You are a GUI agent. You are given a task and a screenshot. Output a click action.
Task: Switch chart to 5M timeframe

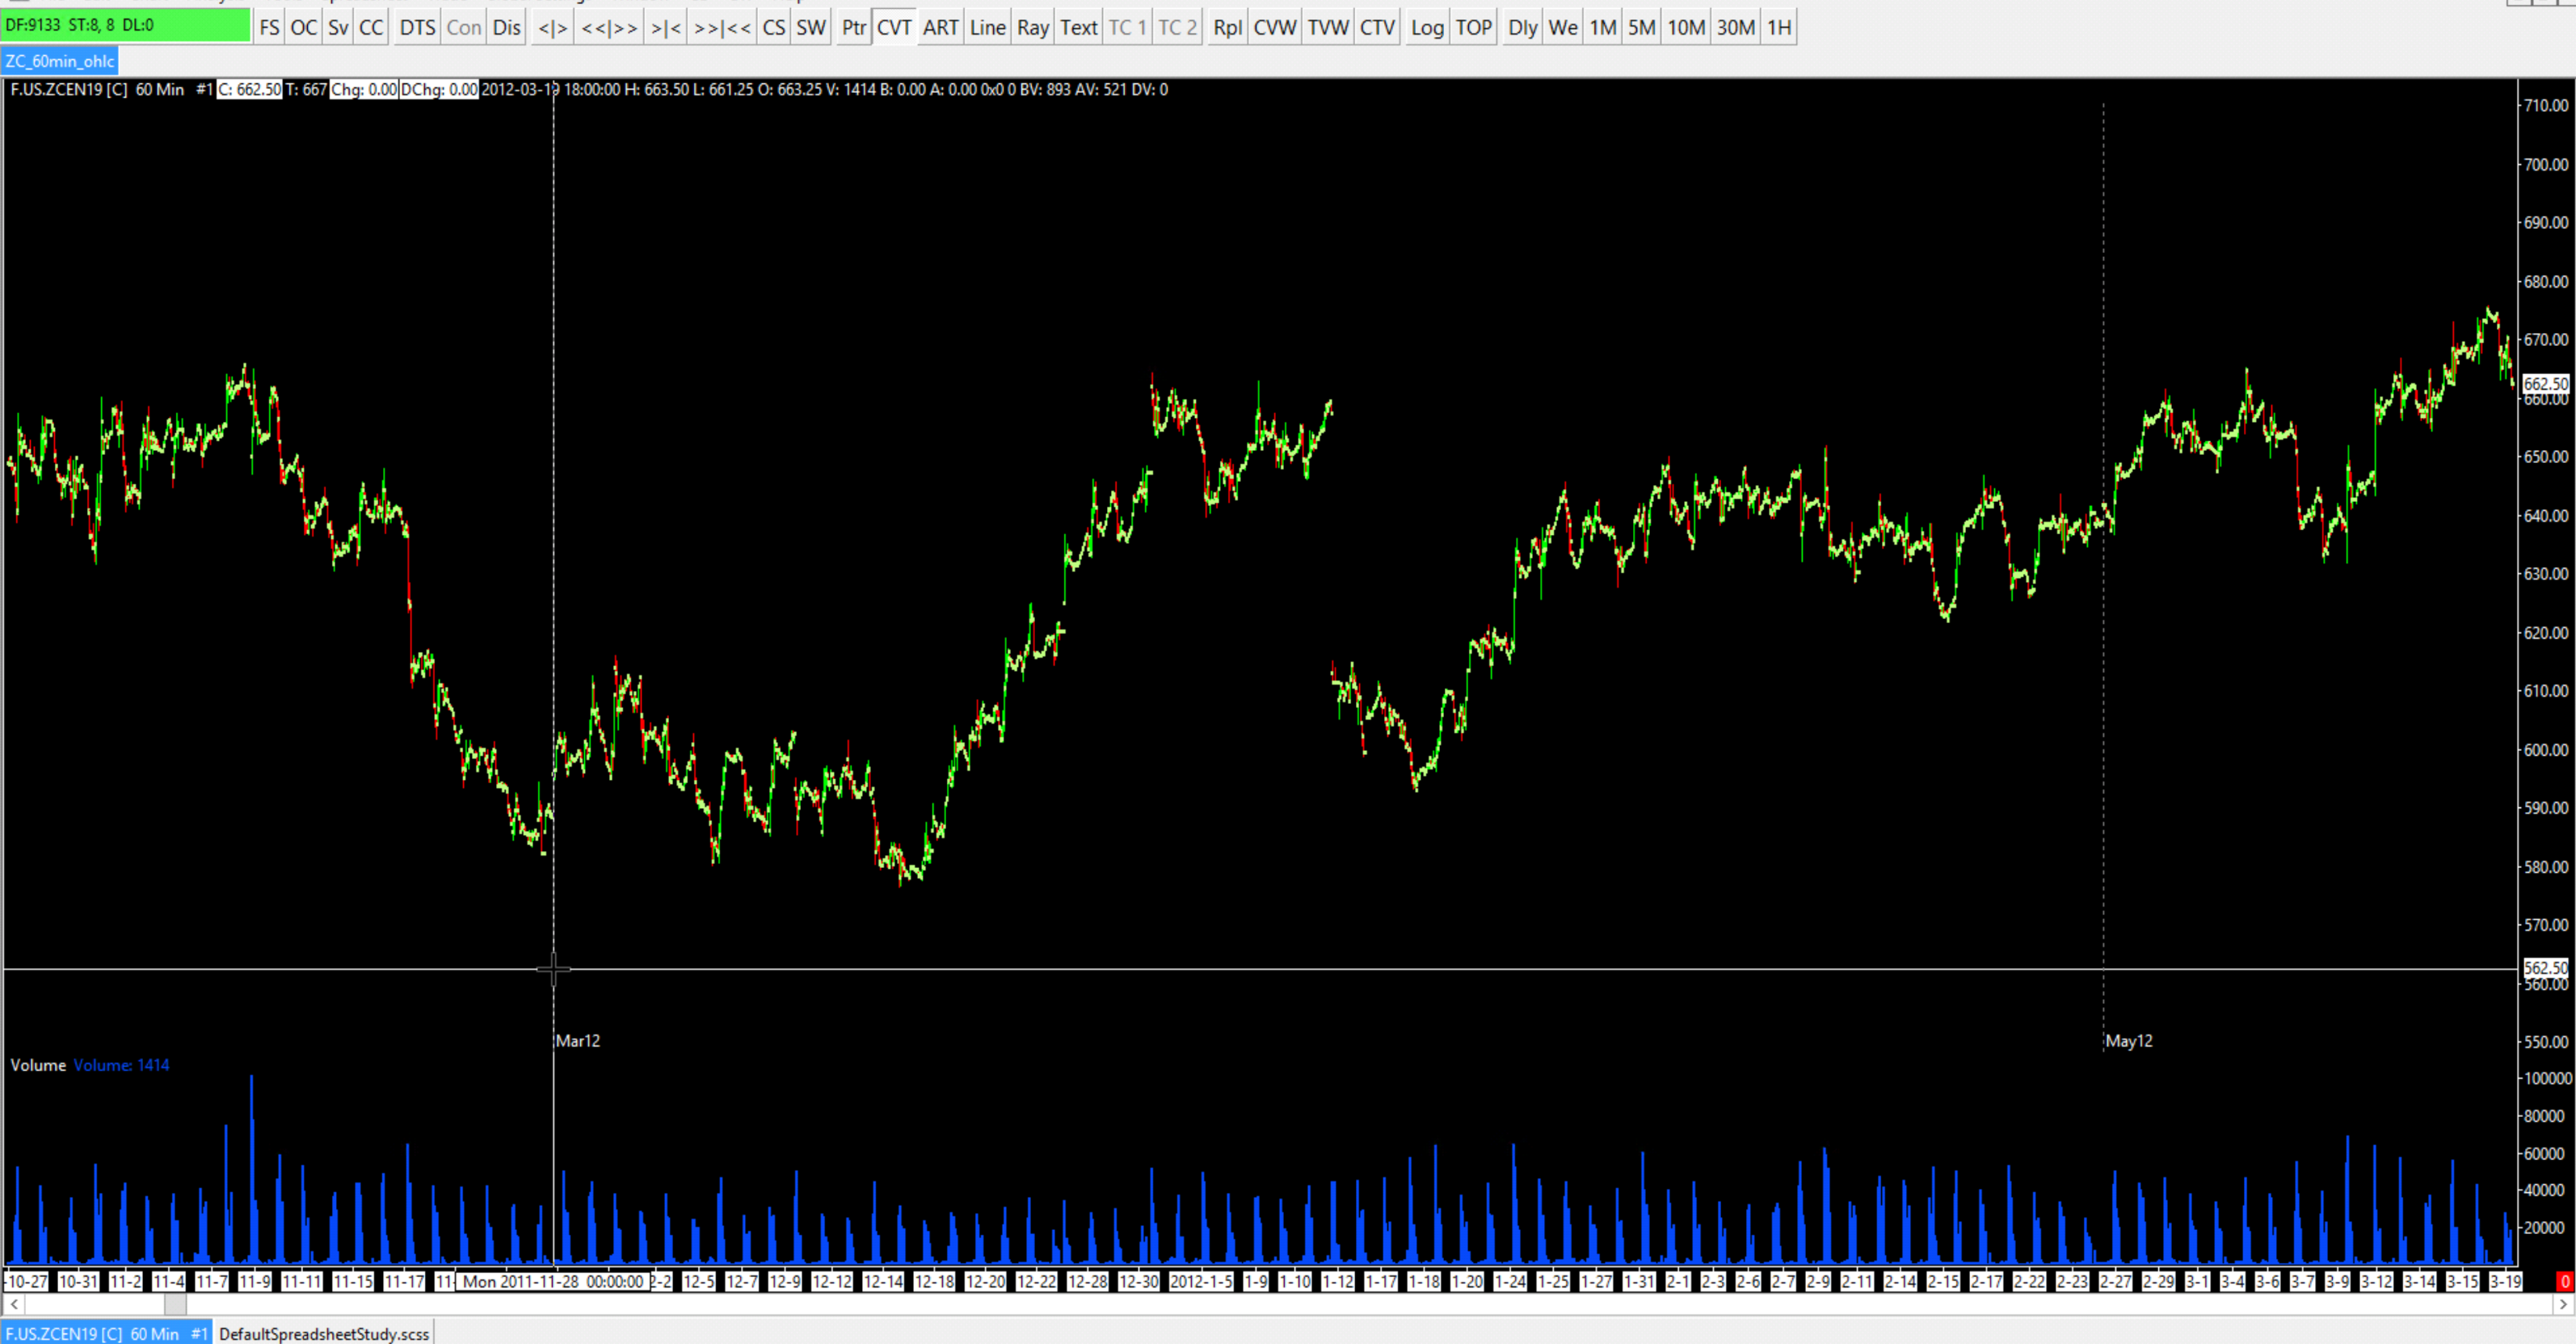pyautogui.click(x=1641, y=27)
